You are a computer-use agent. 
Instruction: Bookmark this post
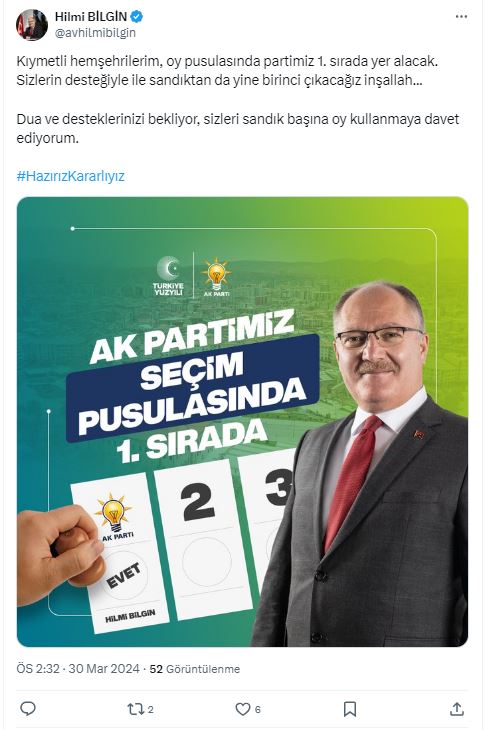pyautogui.click(x=350, y=709)
